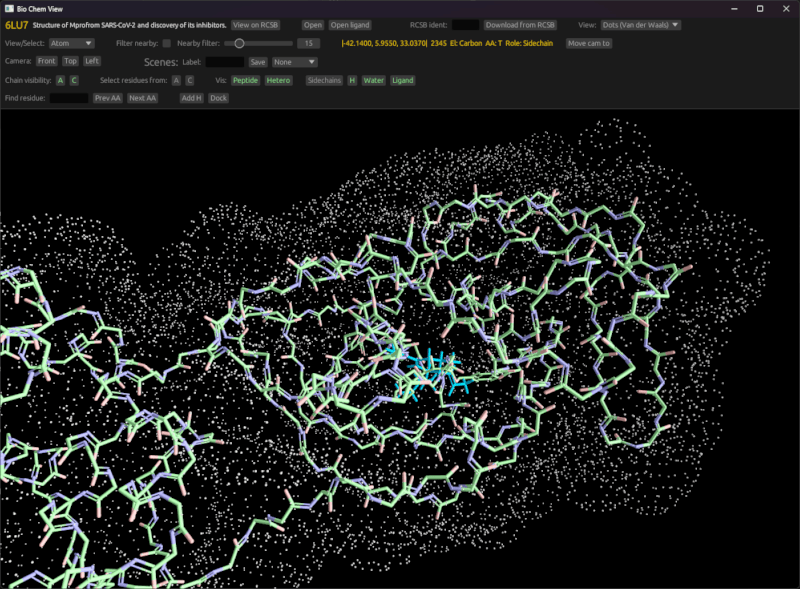Switch to the Left camera view
This screenshot has width=800, height=589.
(91, 61)
